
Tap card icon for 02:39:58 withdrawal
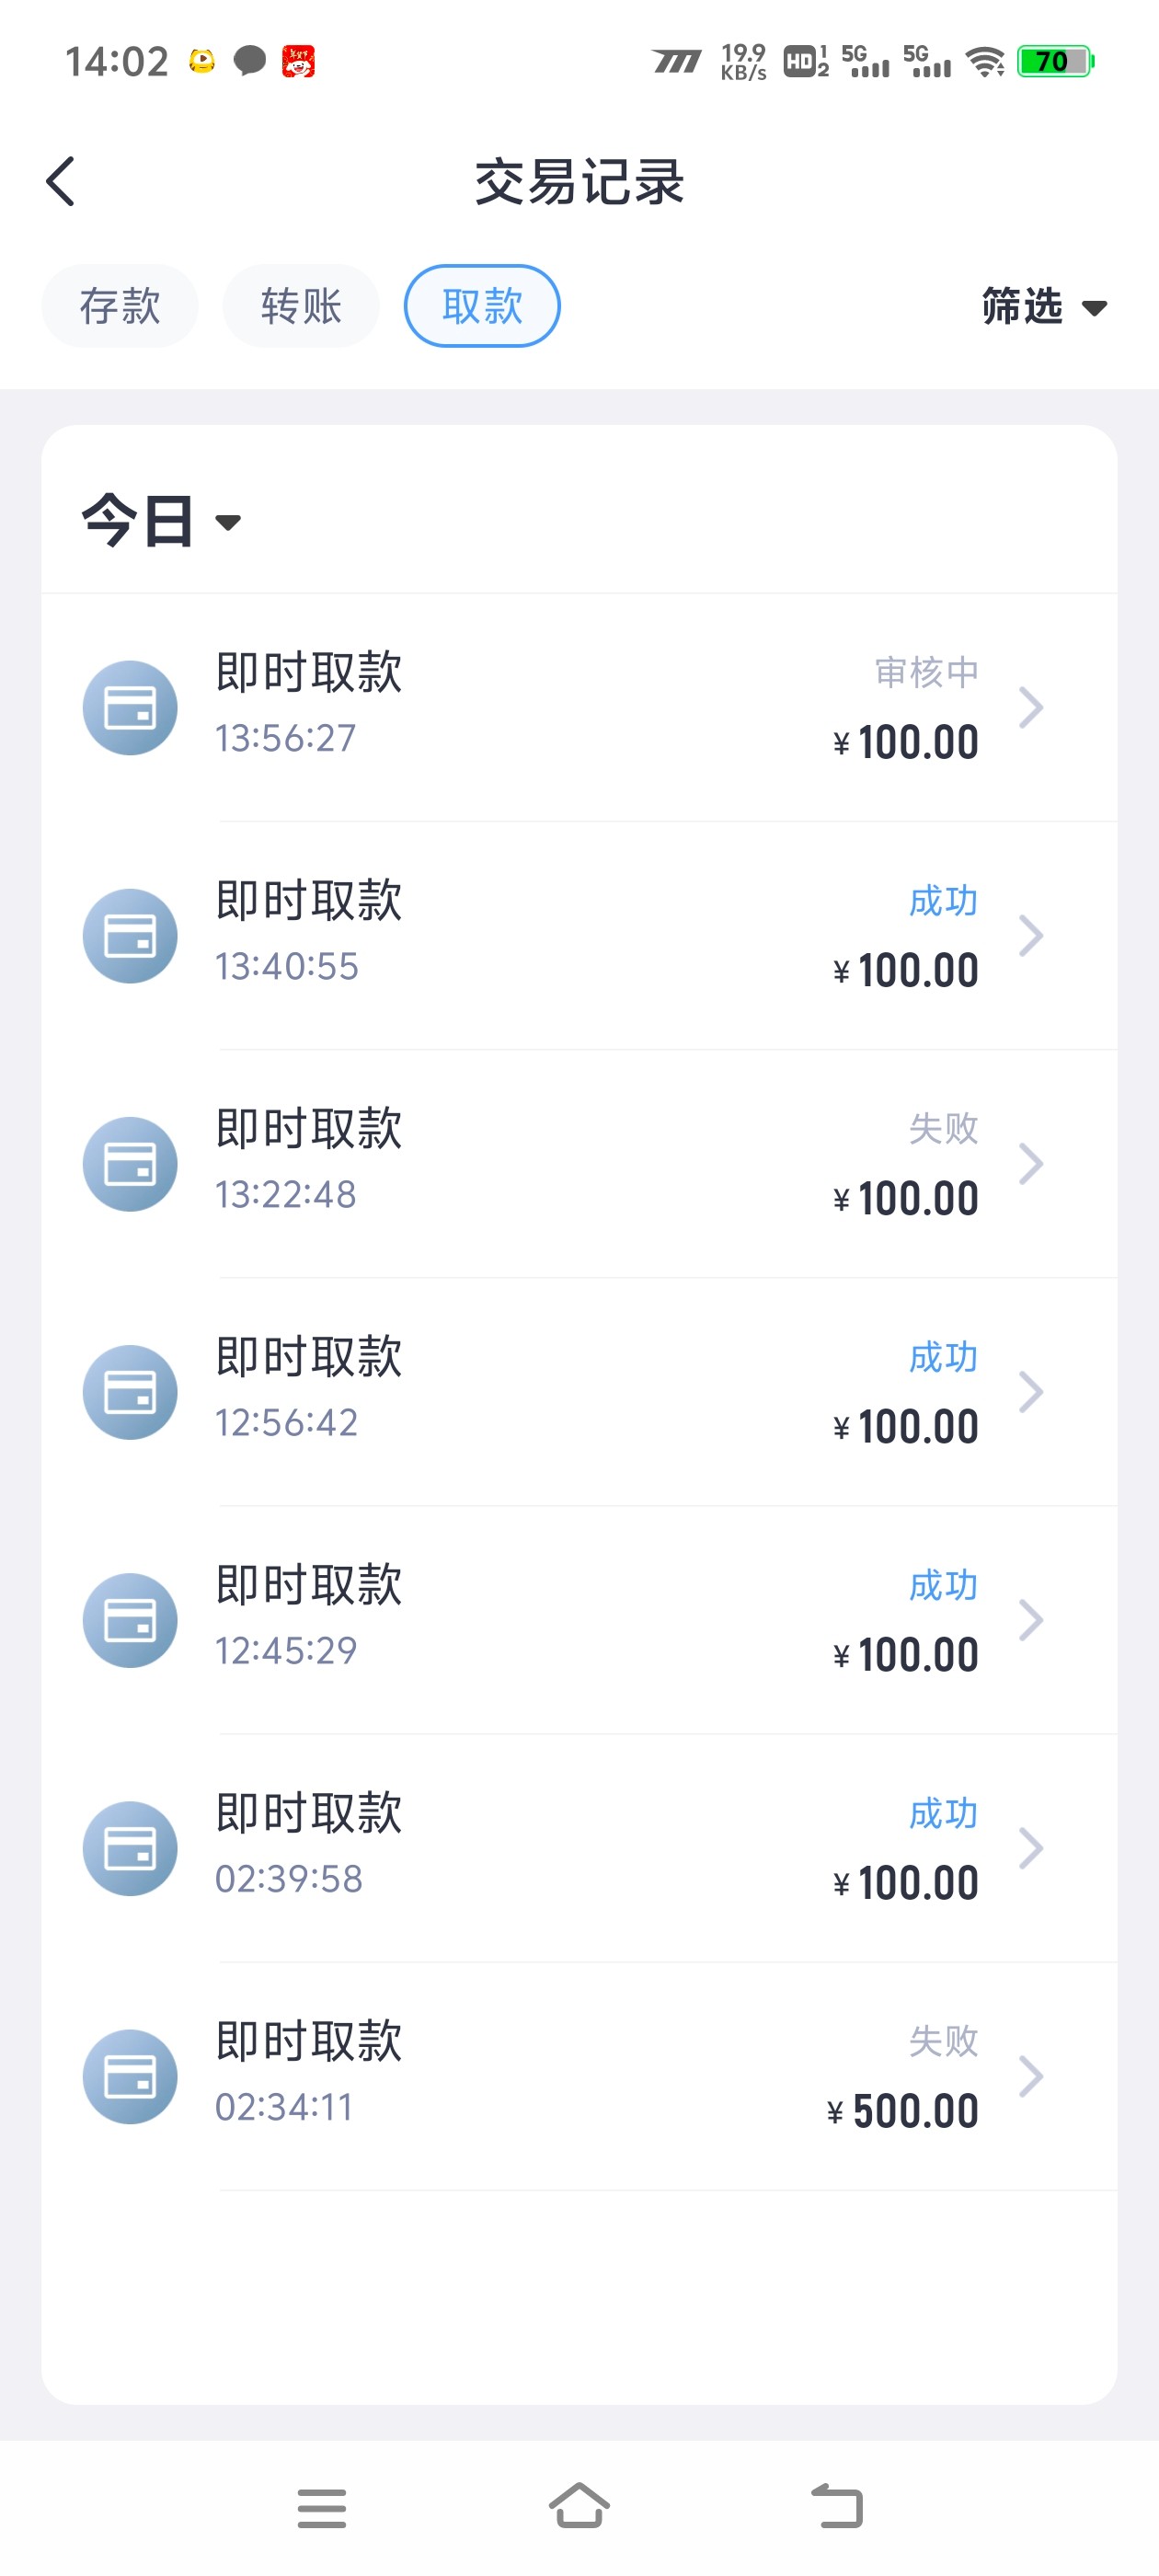130,1848
